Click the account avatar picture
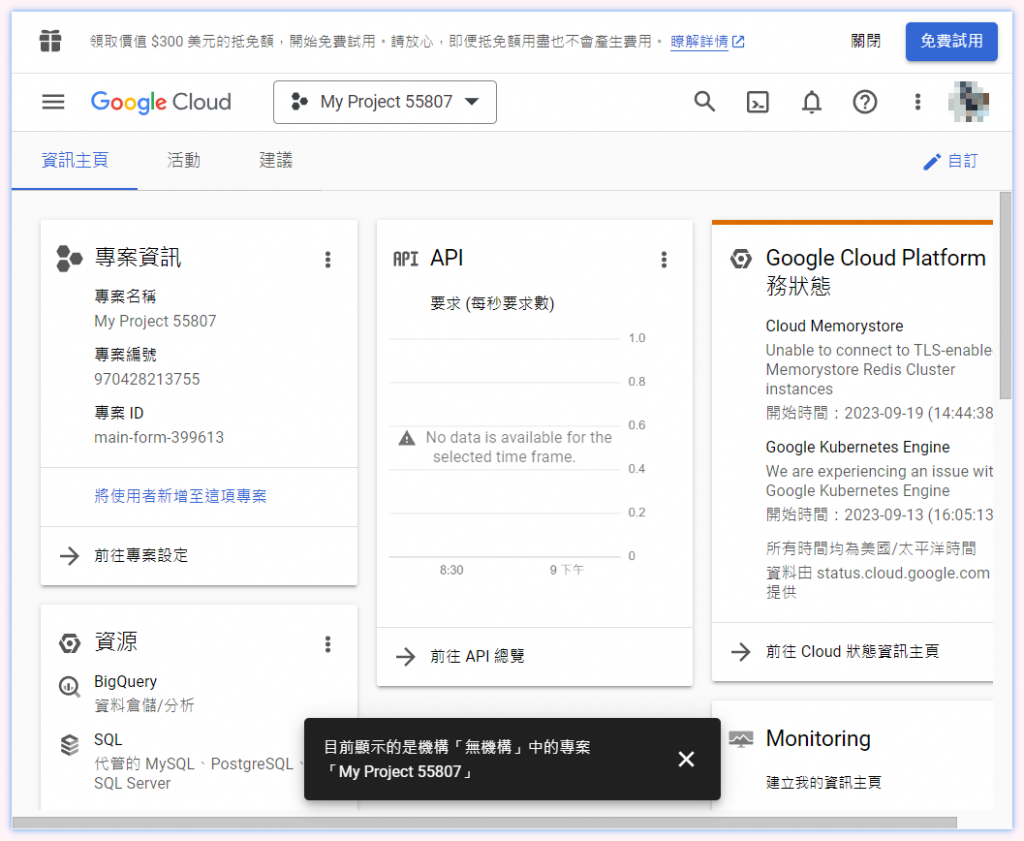Screen dimensions: 1024x841 968,102
